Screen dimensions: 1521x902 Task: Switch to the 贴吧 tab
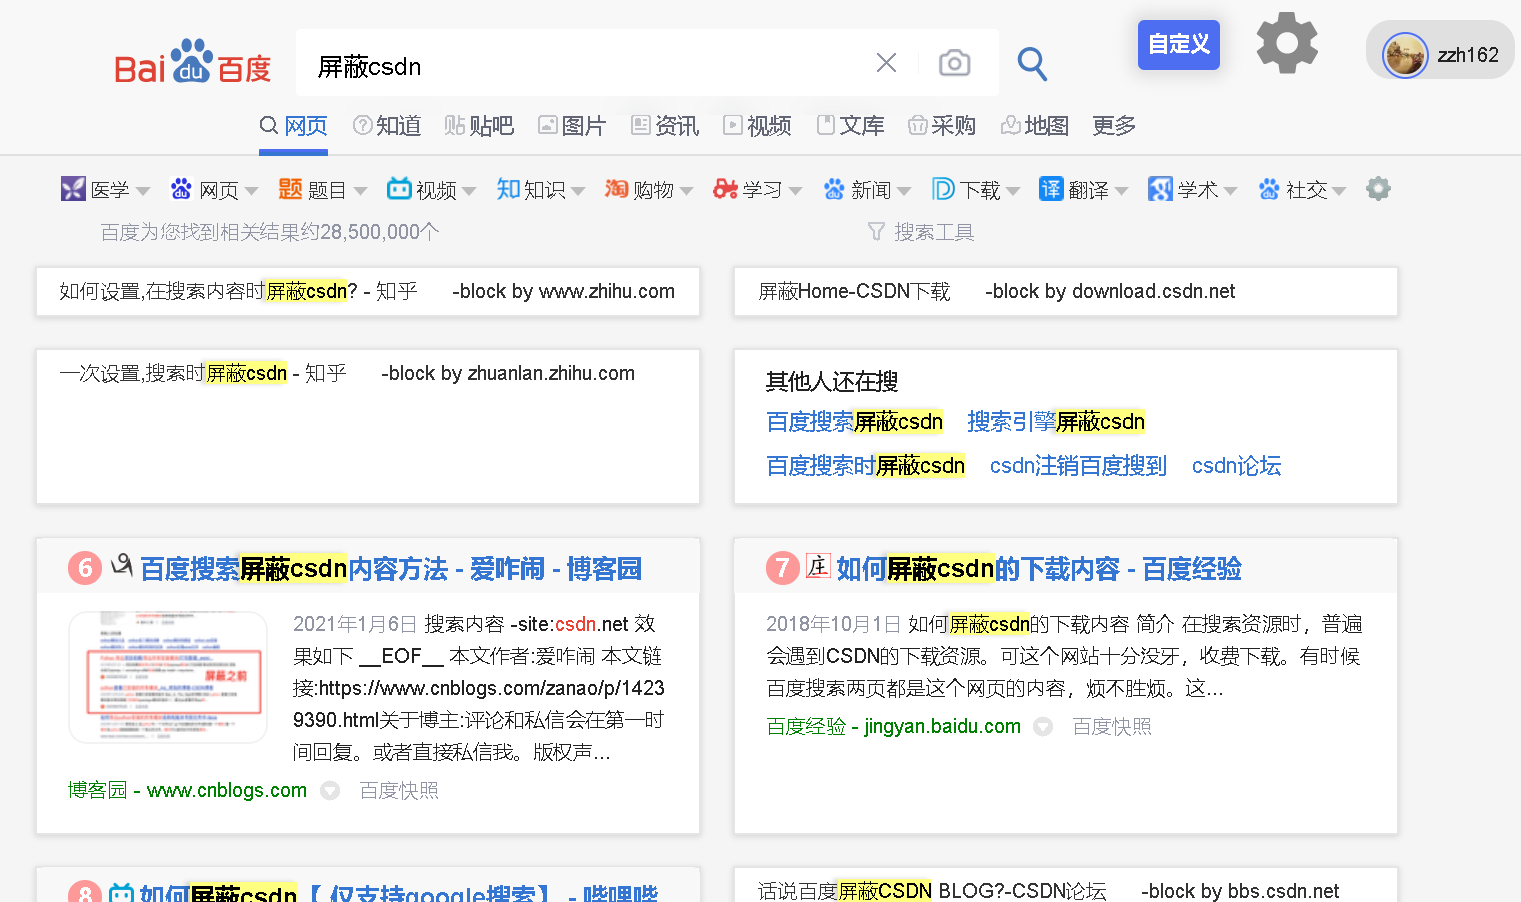(479, 126)
